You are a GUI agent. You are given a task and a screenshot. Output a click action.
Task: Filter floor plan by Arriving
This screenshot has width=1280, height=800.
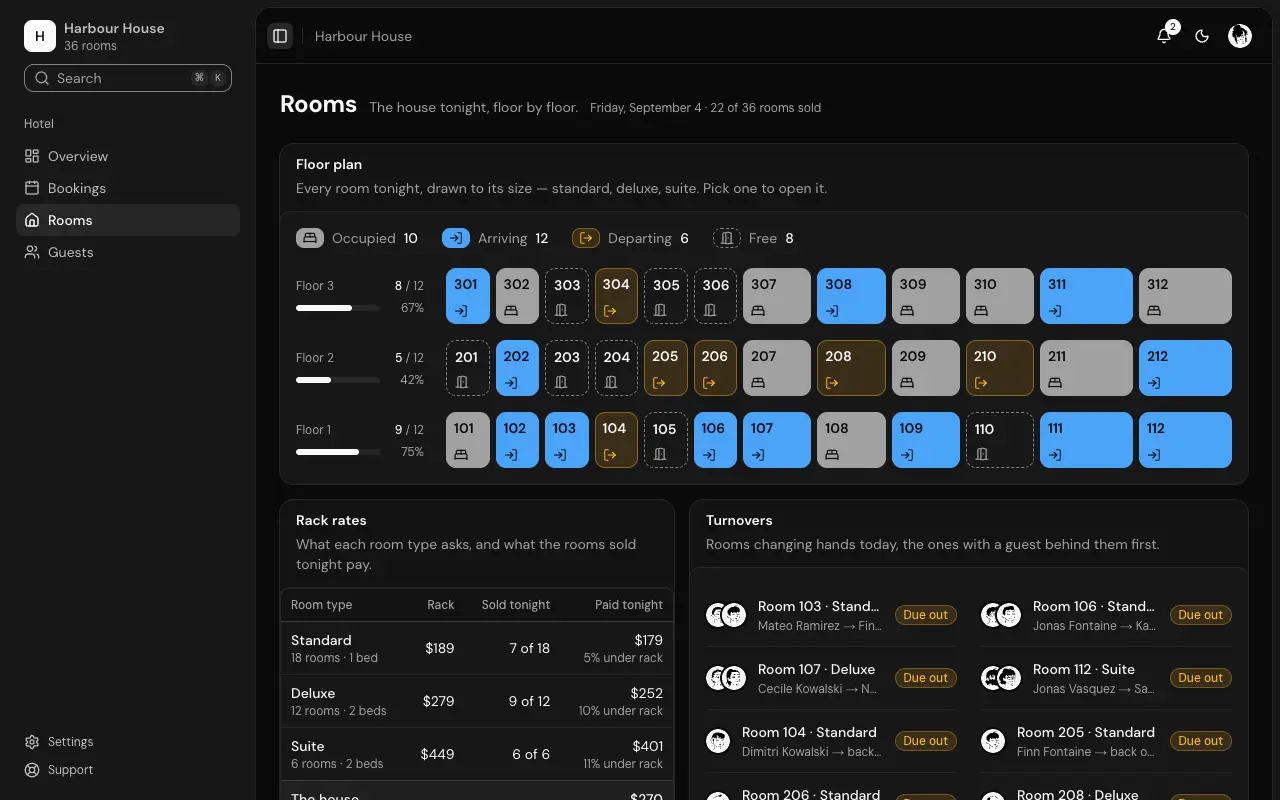pos(495,238)
